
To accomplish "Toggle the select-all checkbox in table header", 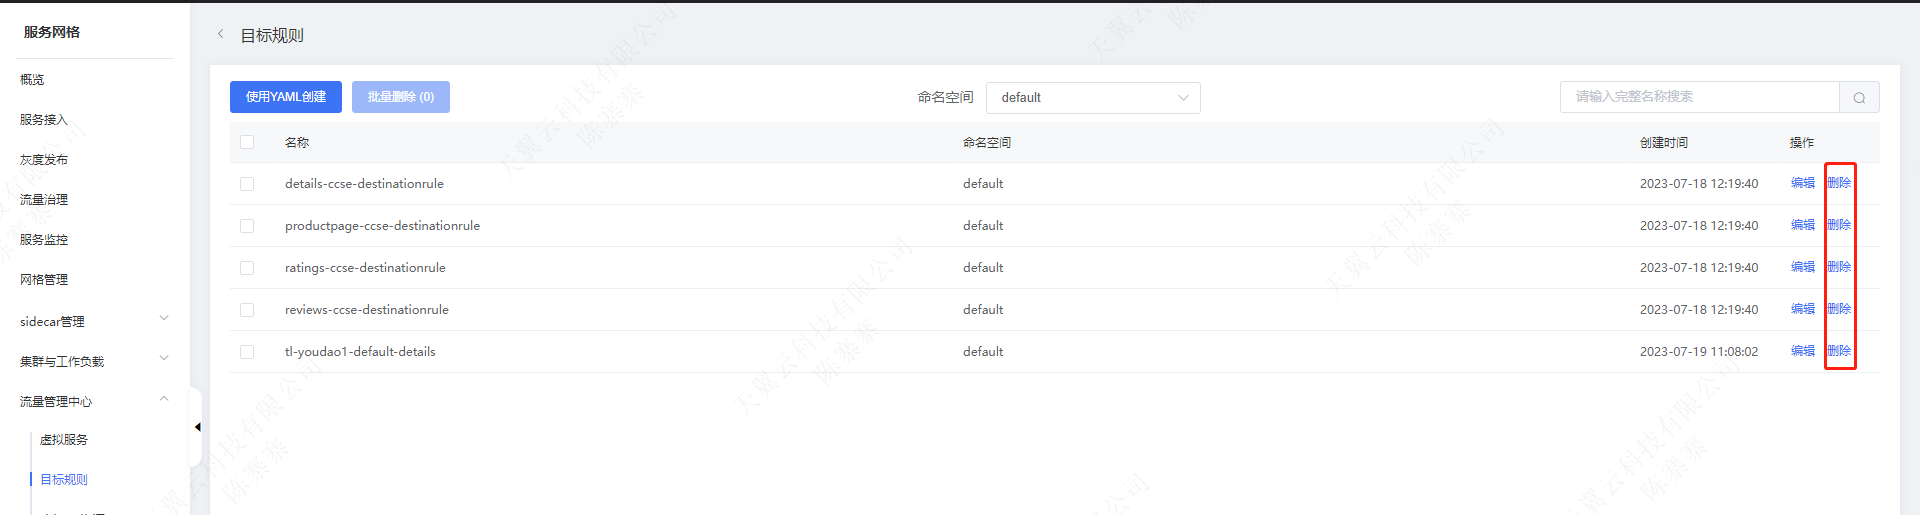I will click(247, 142).
